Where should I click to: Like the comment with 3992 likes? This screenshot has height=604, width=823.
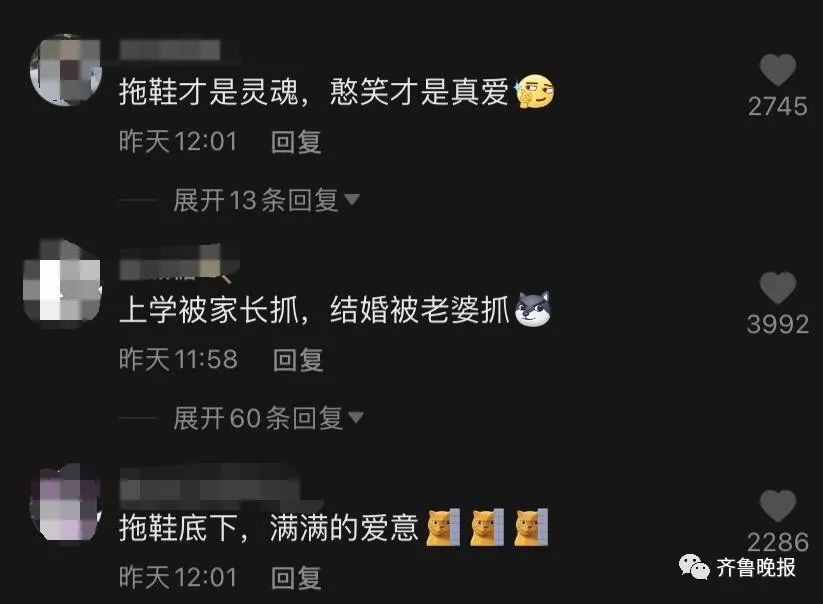pyautogui.click(x=777, y=288)
